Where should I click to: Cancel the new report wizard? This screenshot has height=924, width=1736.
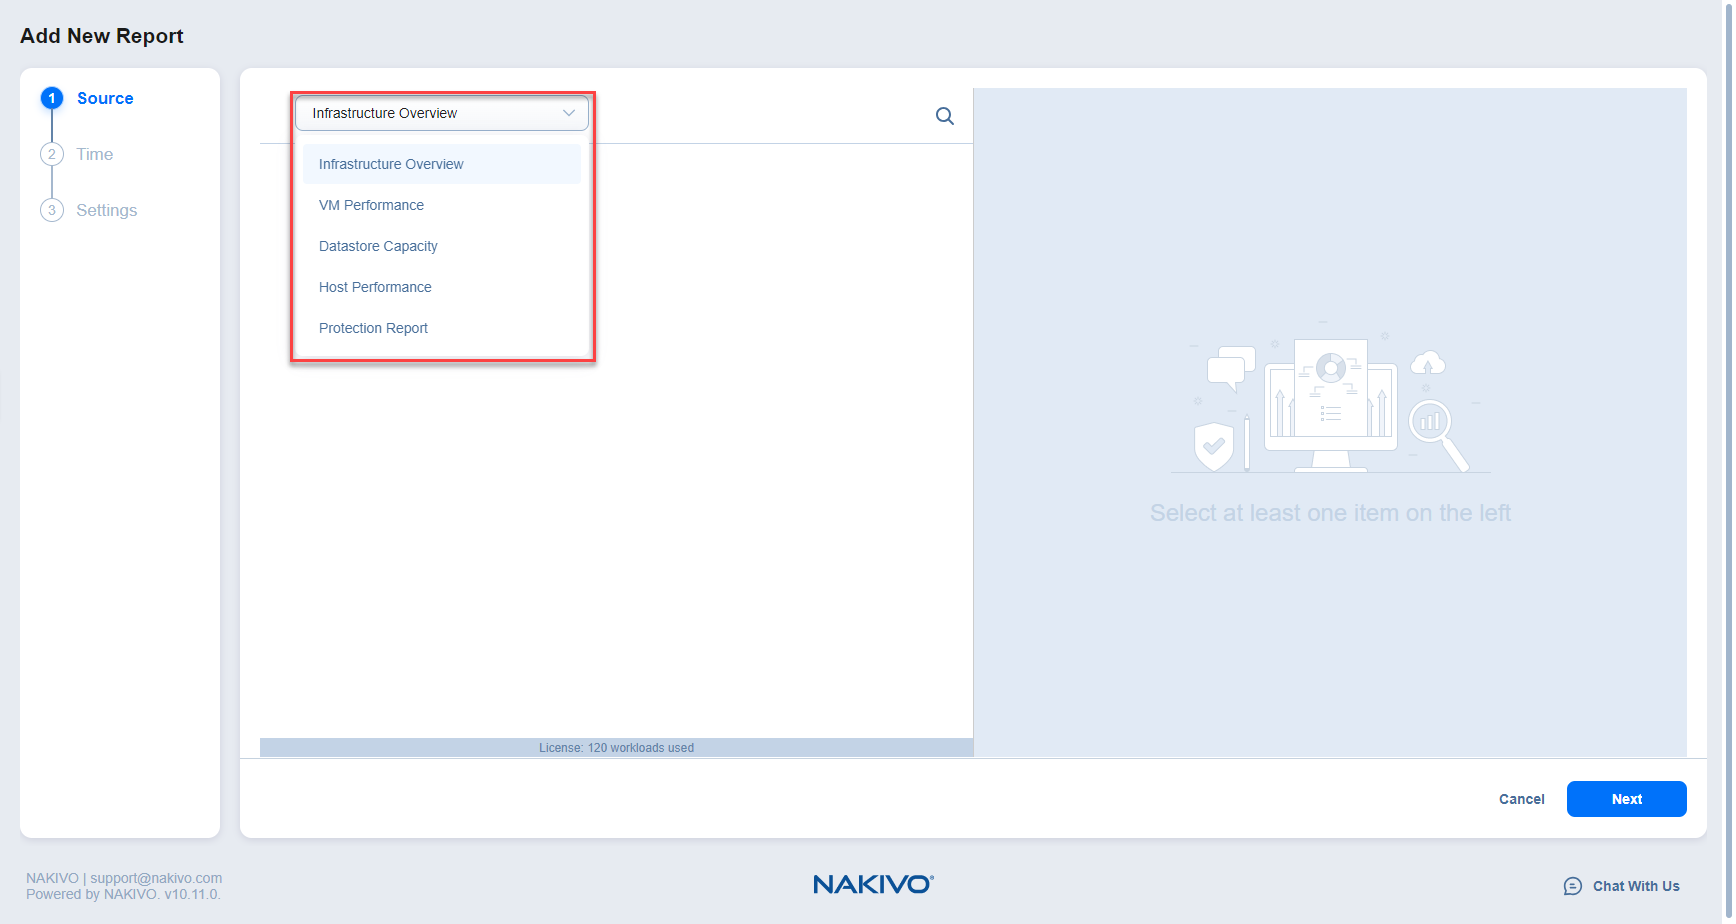click(1521, 799)
